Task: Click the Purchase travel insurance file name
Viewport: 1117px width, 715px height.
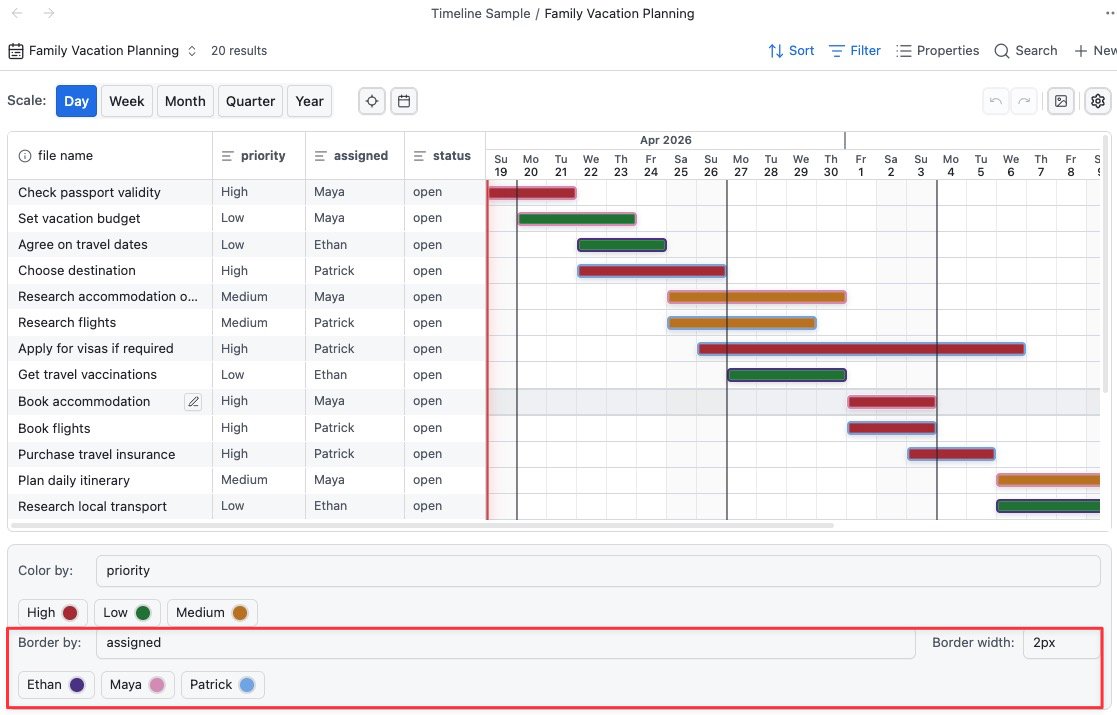Action: tap(96, 454)
